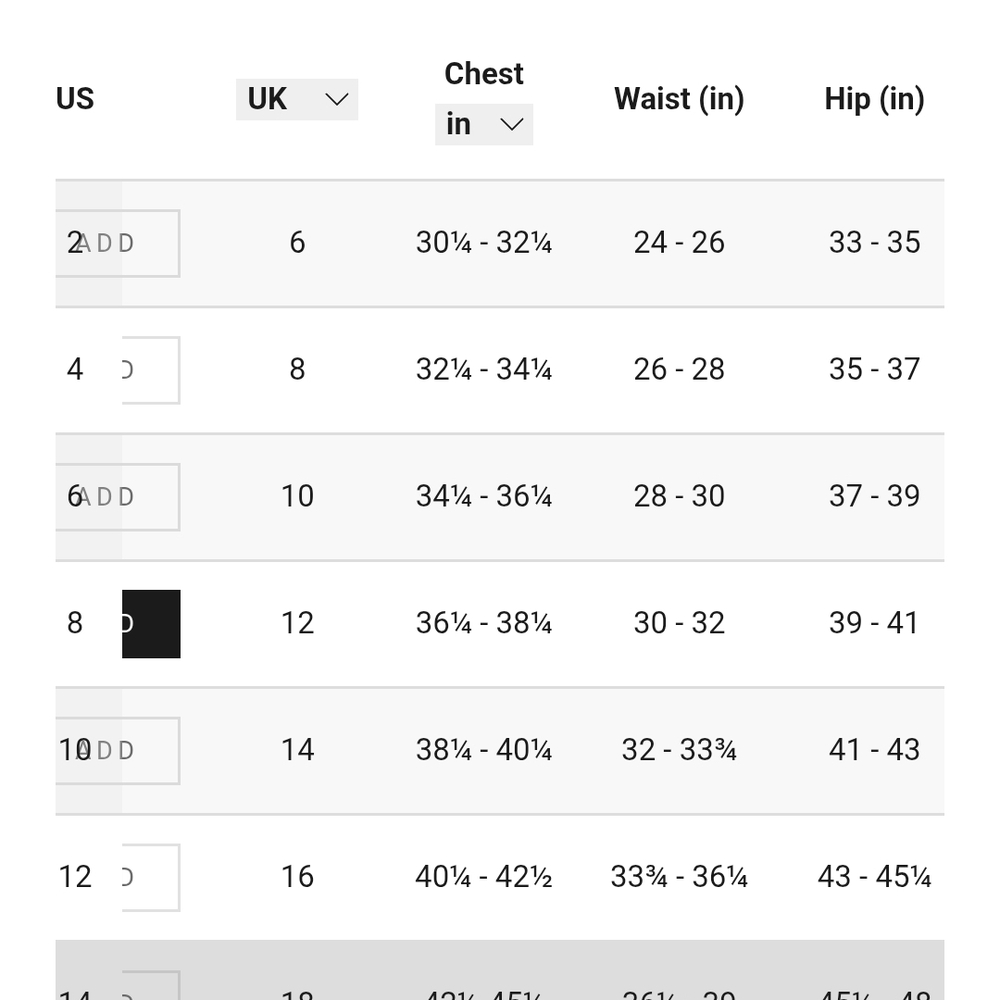
Task: Select the UK size 16 cell
Action: pos(297,877)
